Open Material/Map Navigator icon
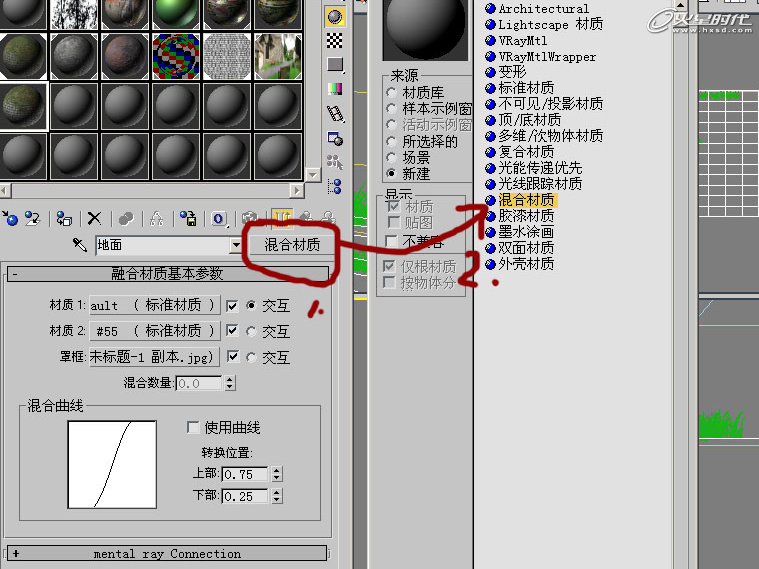Viewport: 759px width, 569px height. pos(334,186)
